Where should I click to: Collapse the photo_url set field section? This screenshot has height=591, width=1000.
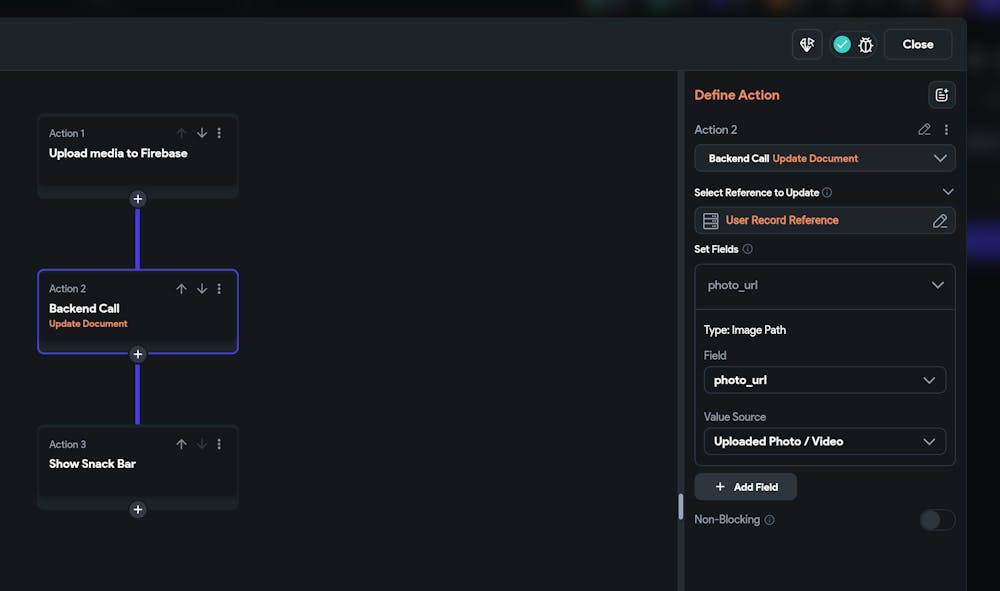click(x=937, y=285)
